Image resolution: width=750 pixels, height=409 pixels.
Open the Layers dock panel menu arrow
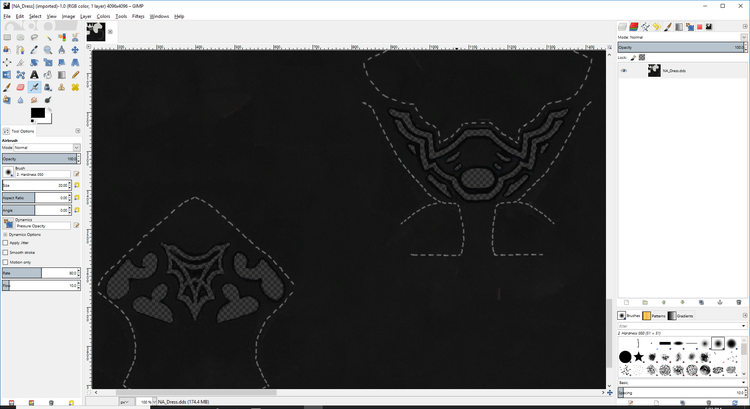[745, 27]
